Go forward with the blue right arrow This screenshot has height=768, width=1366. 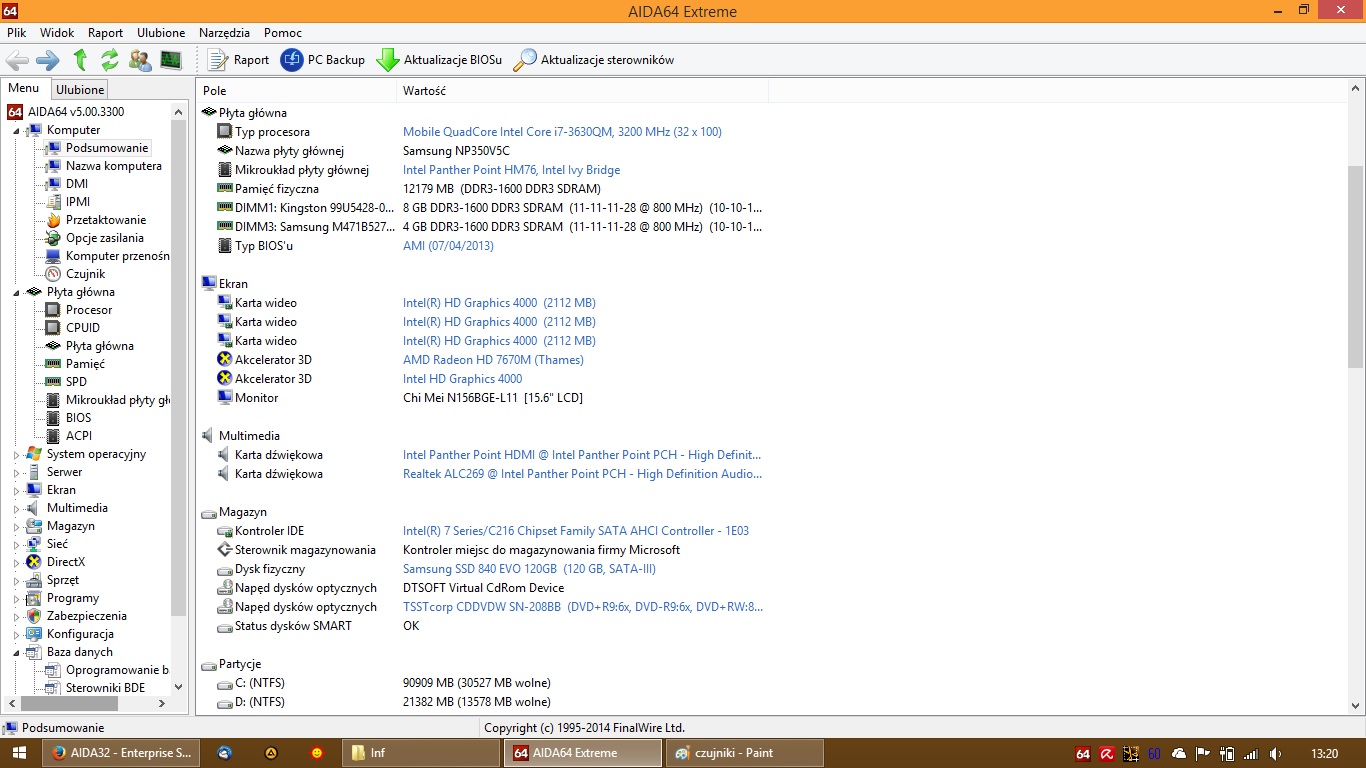[x=47, y=60]
